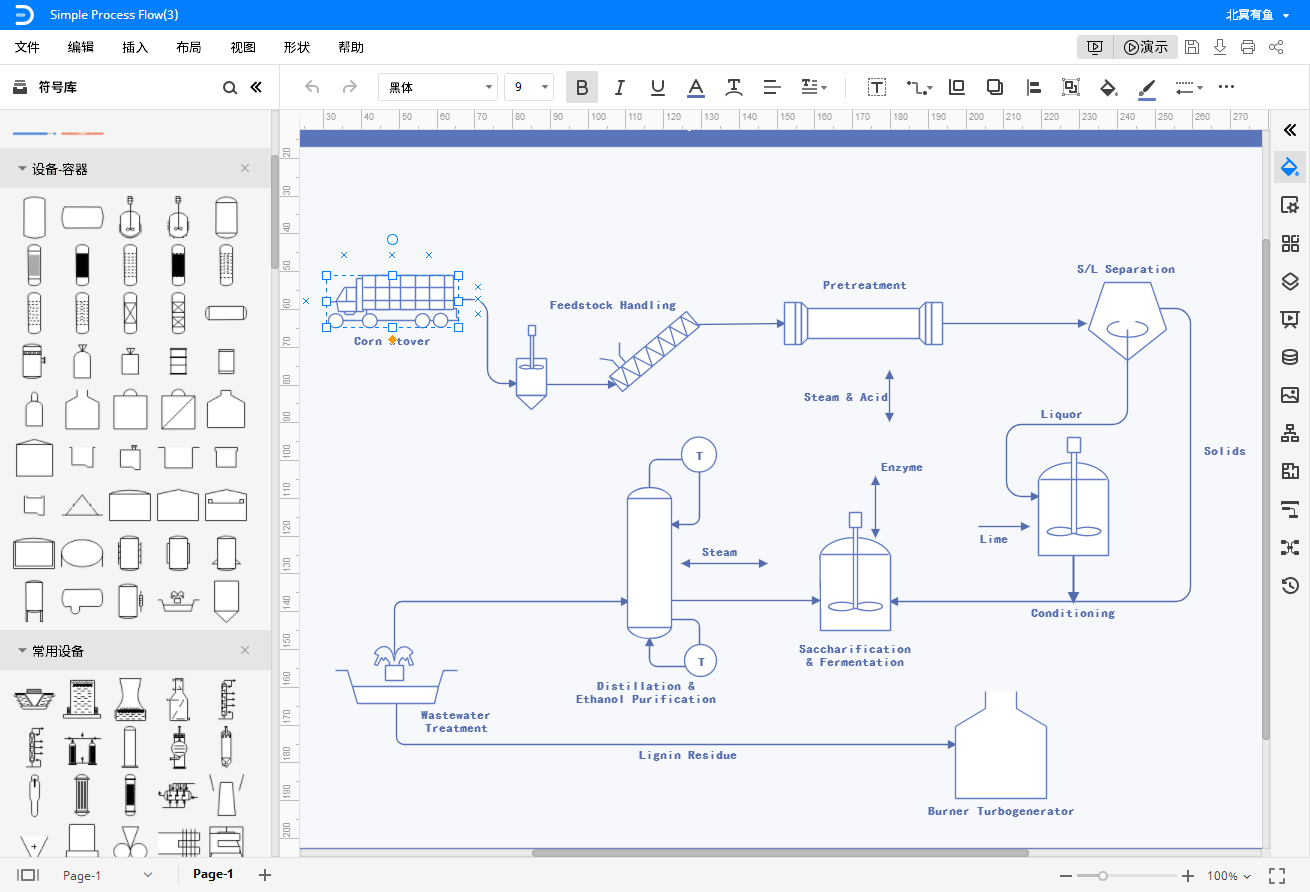This screenshot has height=892, width=1310.
Task: Toggle bold formatting
Action: (581, 88)
